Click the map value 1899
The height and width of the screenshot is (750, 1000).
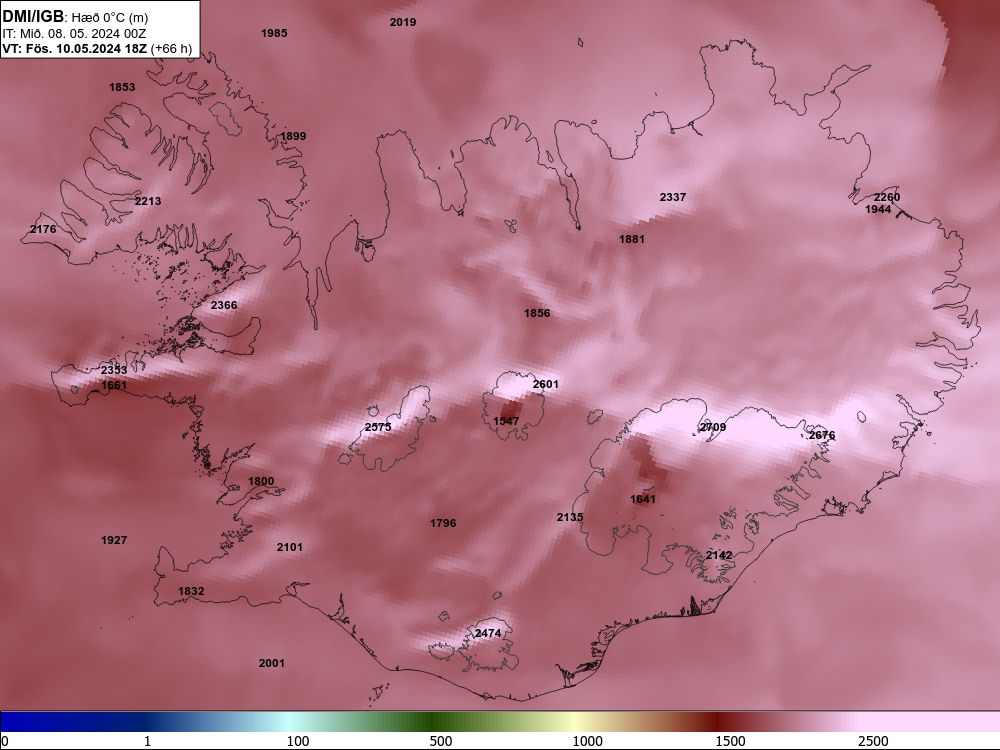[293, 136]
